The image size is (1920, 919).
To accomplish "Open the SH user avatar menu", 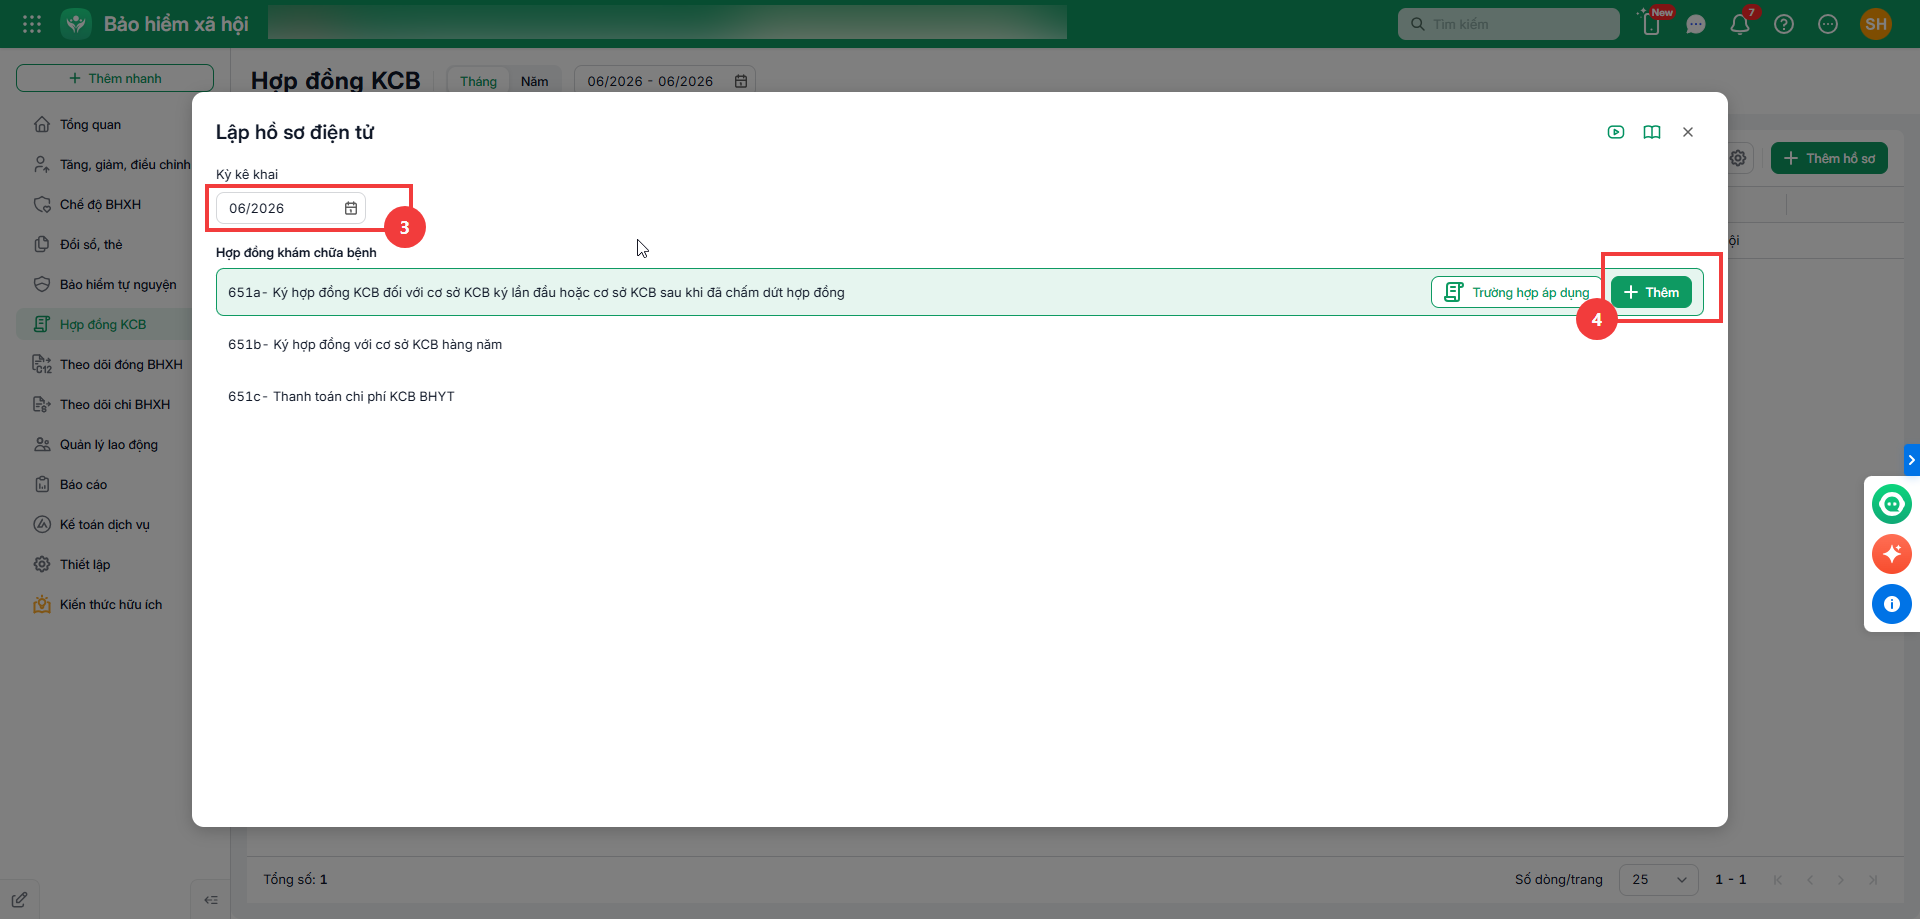I will [1876, 24].
